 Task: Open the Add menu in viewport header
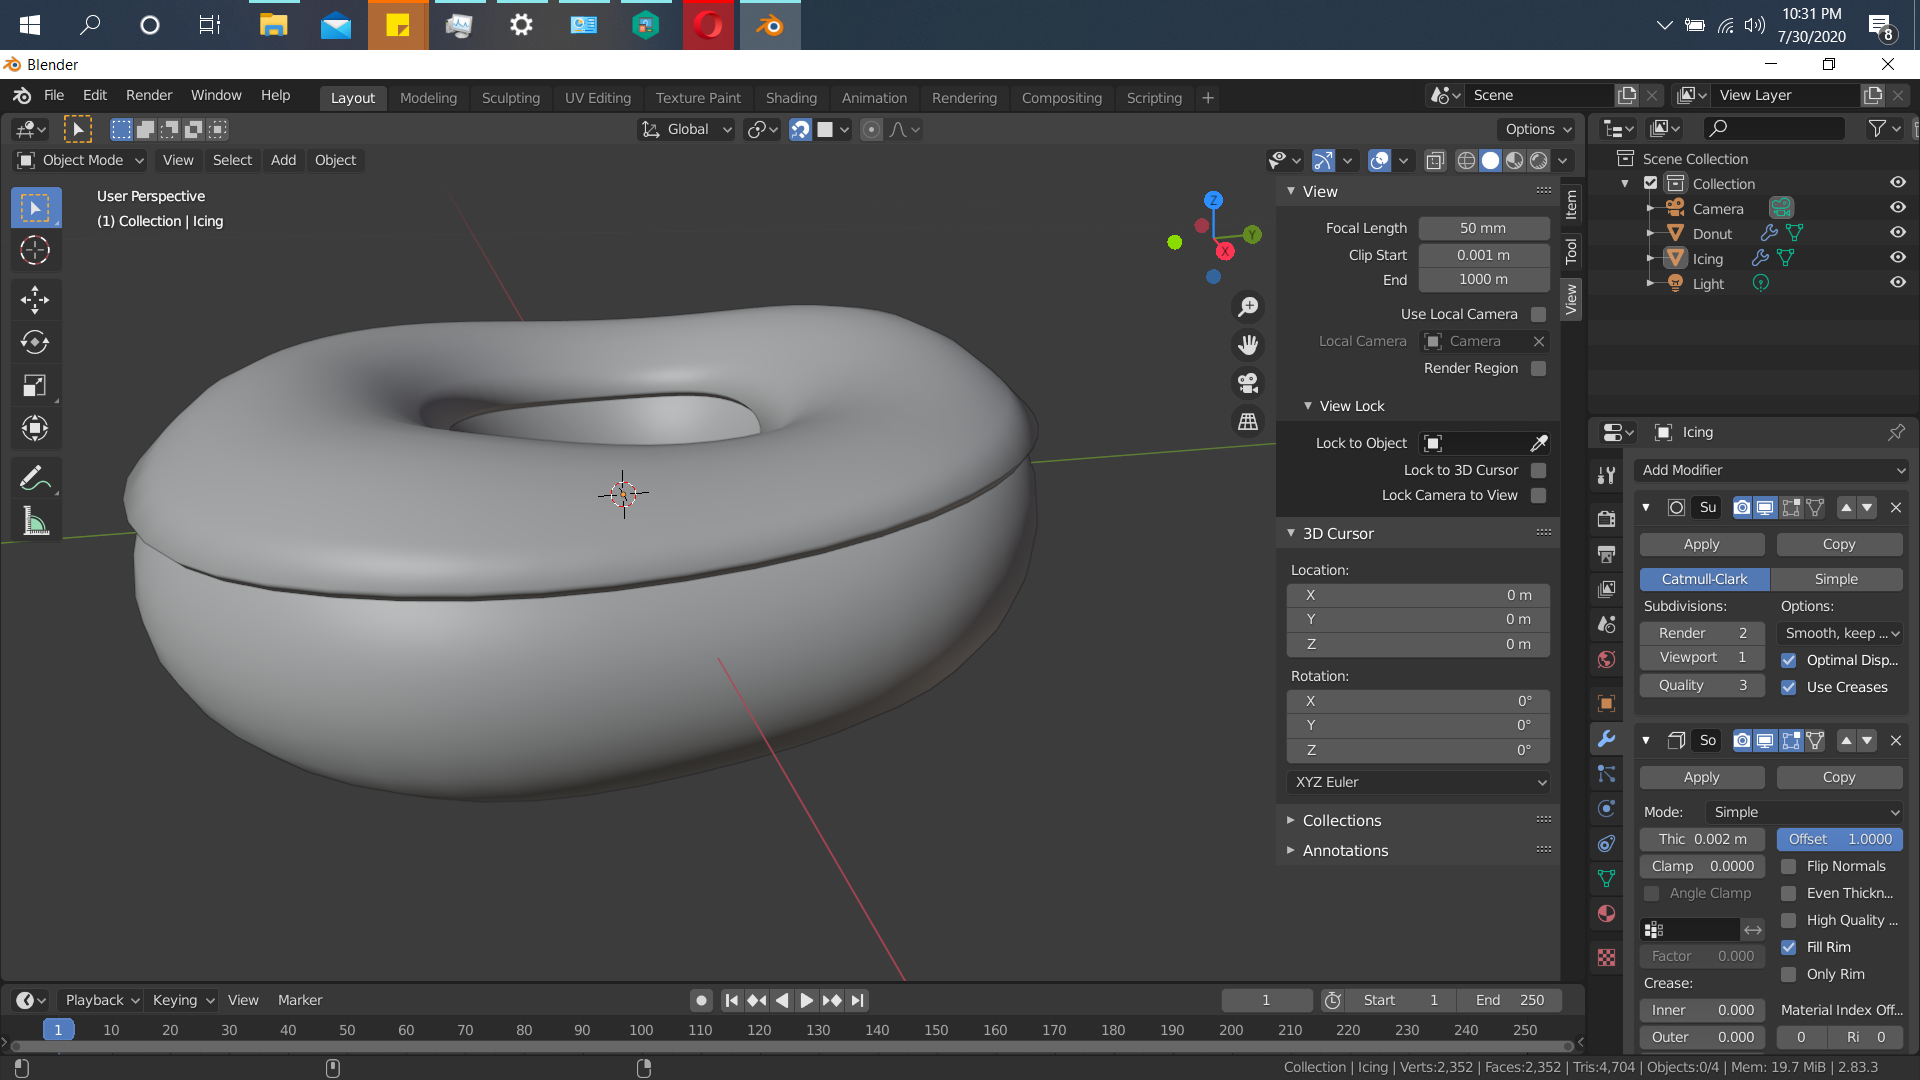click(x=283, y=160)
